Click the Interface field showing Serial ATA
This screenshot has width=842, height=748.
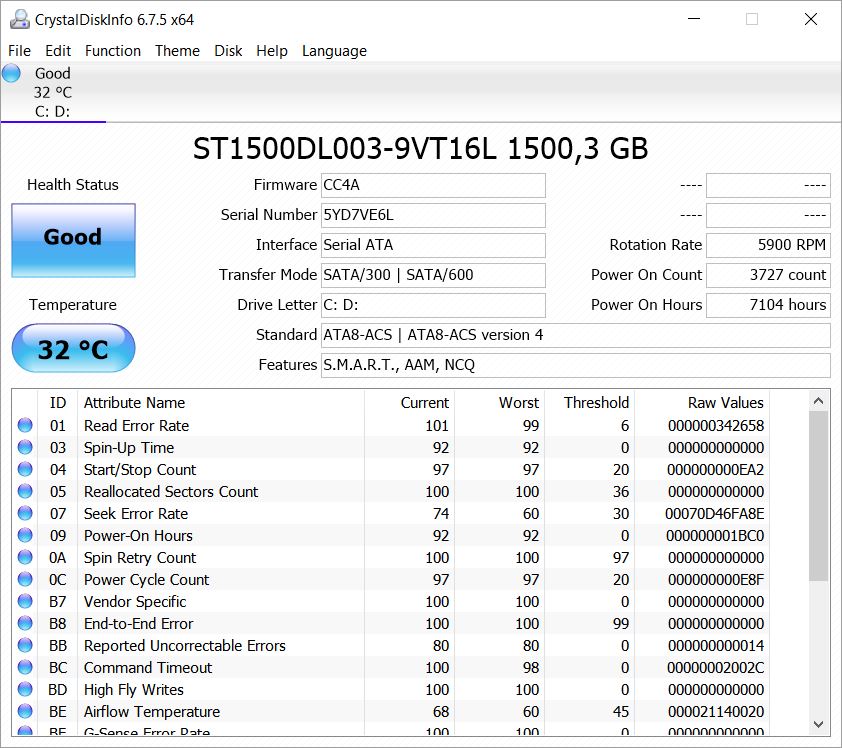click(x=433, y=245)
